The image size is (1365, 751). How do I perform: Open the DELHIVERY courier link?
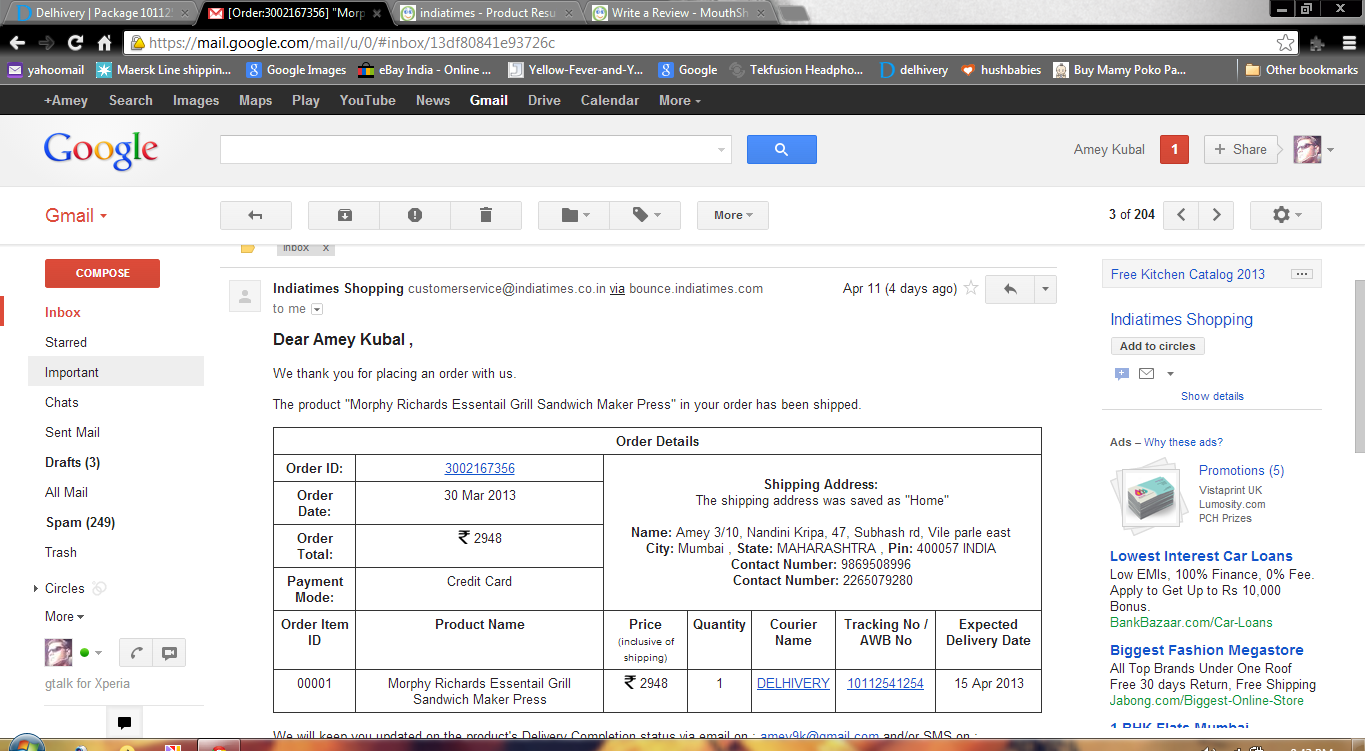793,683
